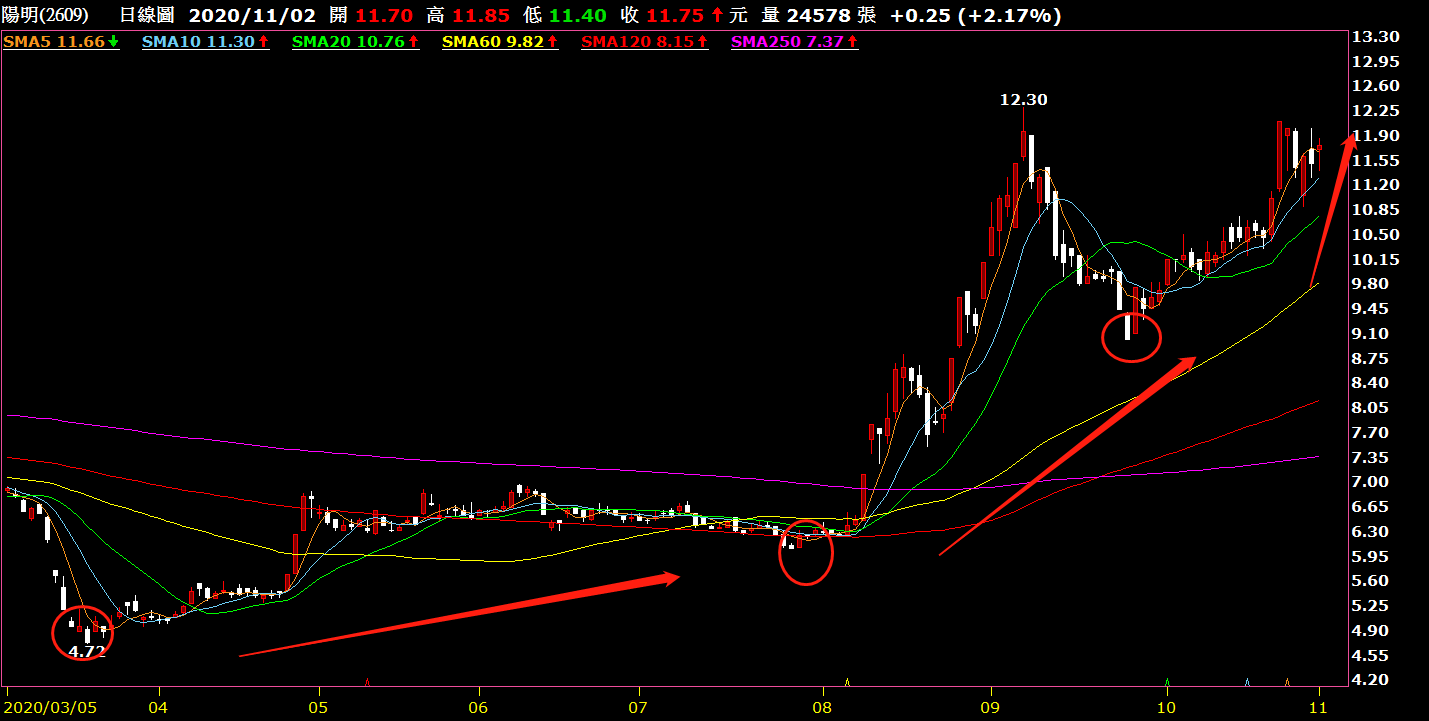
Task: Click the yellow triangle marker near 08 on axis
Action: click(847, 682)
